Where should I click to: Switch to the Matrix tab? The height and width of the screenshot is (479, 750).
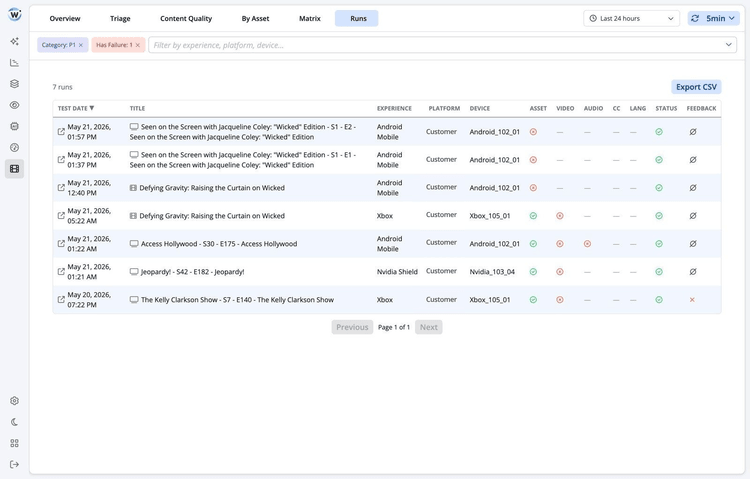coord(310,18)
